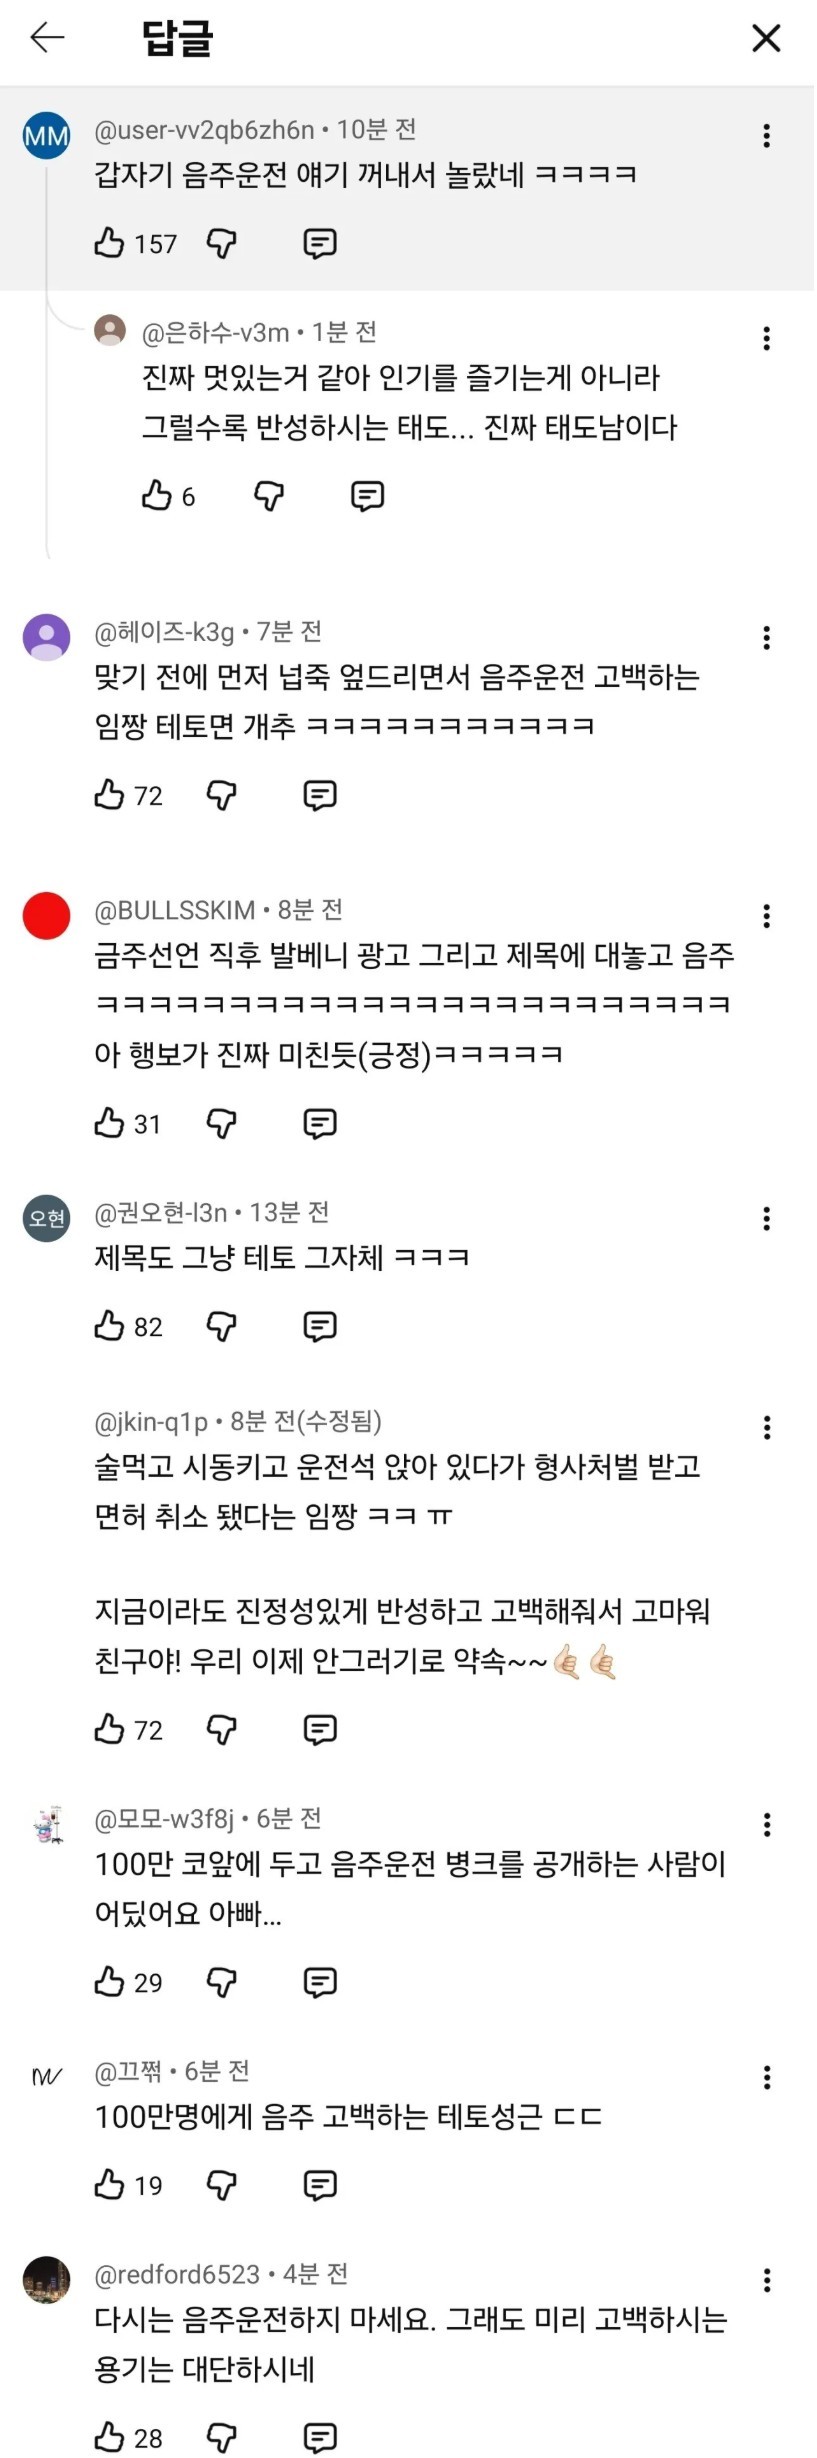Like the @jkin-q1p comment with 72 likes

point(109,1729)
